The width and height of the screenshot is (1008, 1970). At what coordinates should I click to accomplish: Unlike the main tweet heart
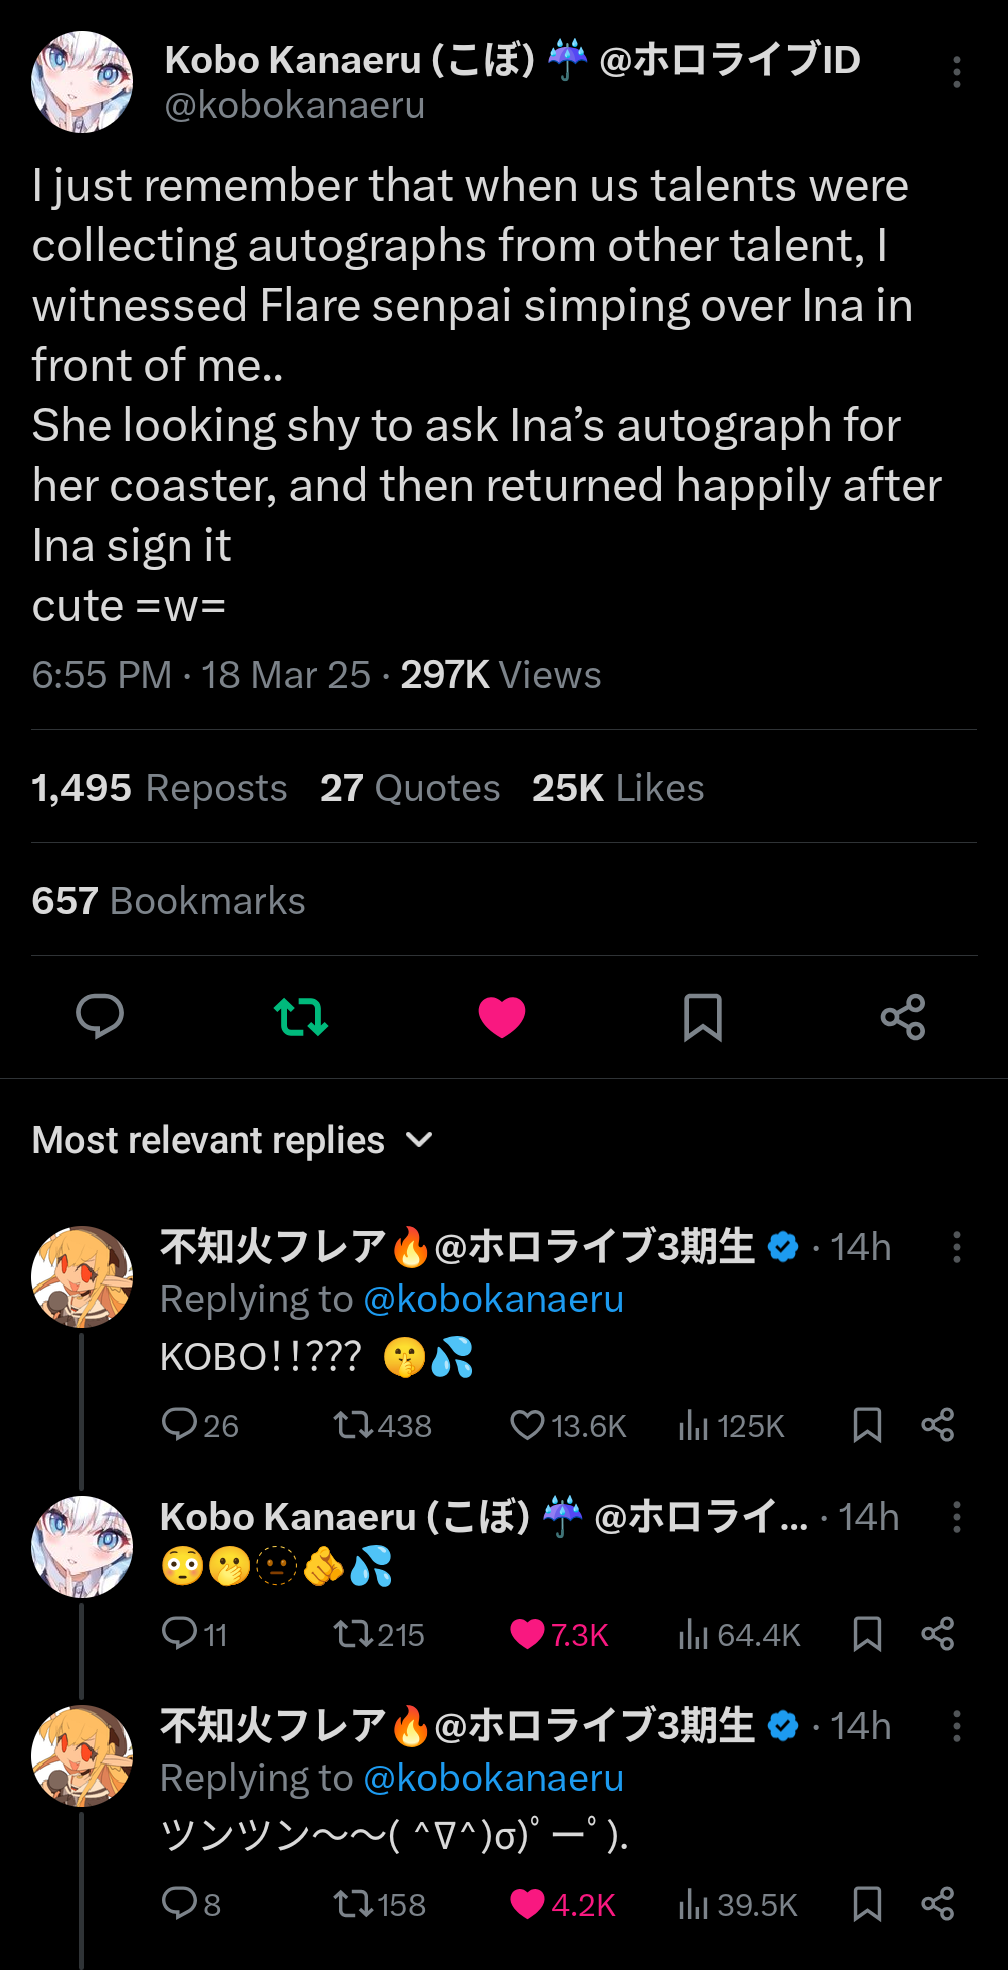coord(502,1017)
